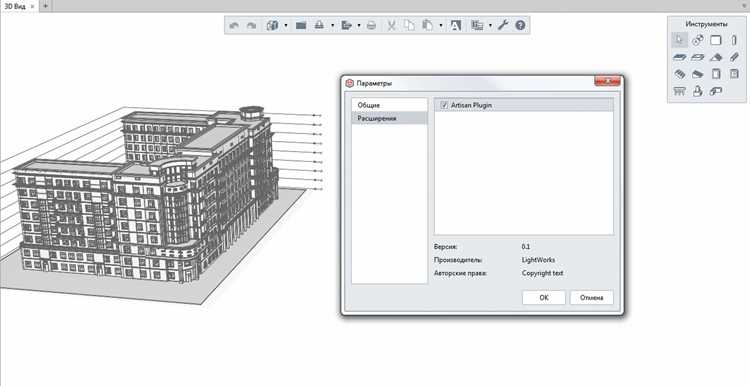Viewport: 750px width, 386px height.
Task: Click the Инструменты panel title
Action: click(x=706, y=24)
